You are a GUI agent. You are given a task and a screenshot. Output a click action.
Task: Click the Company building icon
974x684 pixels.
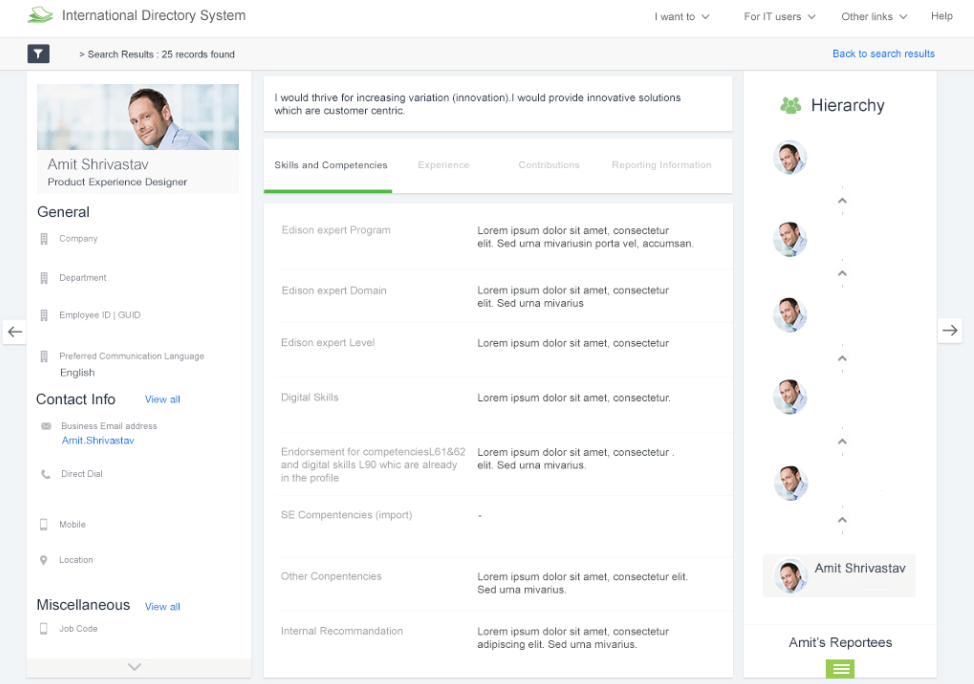(x=44, y=239)
